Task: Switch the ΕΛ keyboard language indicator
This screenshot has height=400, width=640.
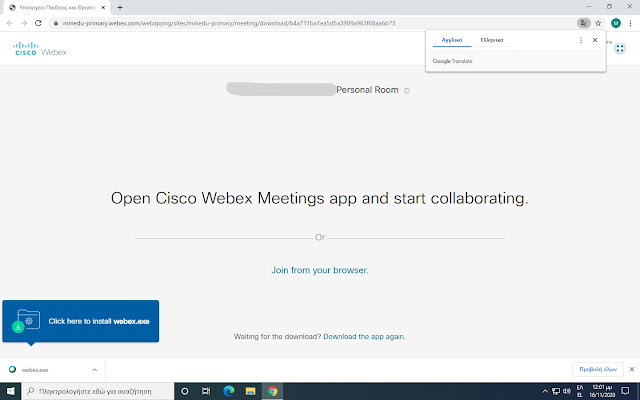Action: [580, 391]
